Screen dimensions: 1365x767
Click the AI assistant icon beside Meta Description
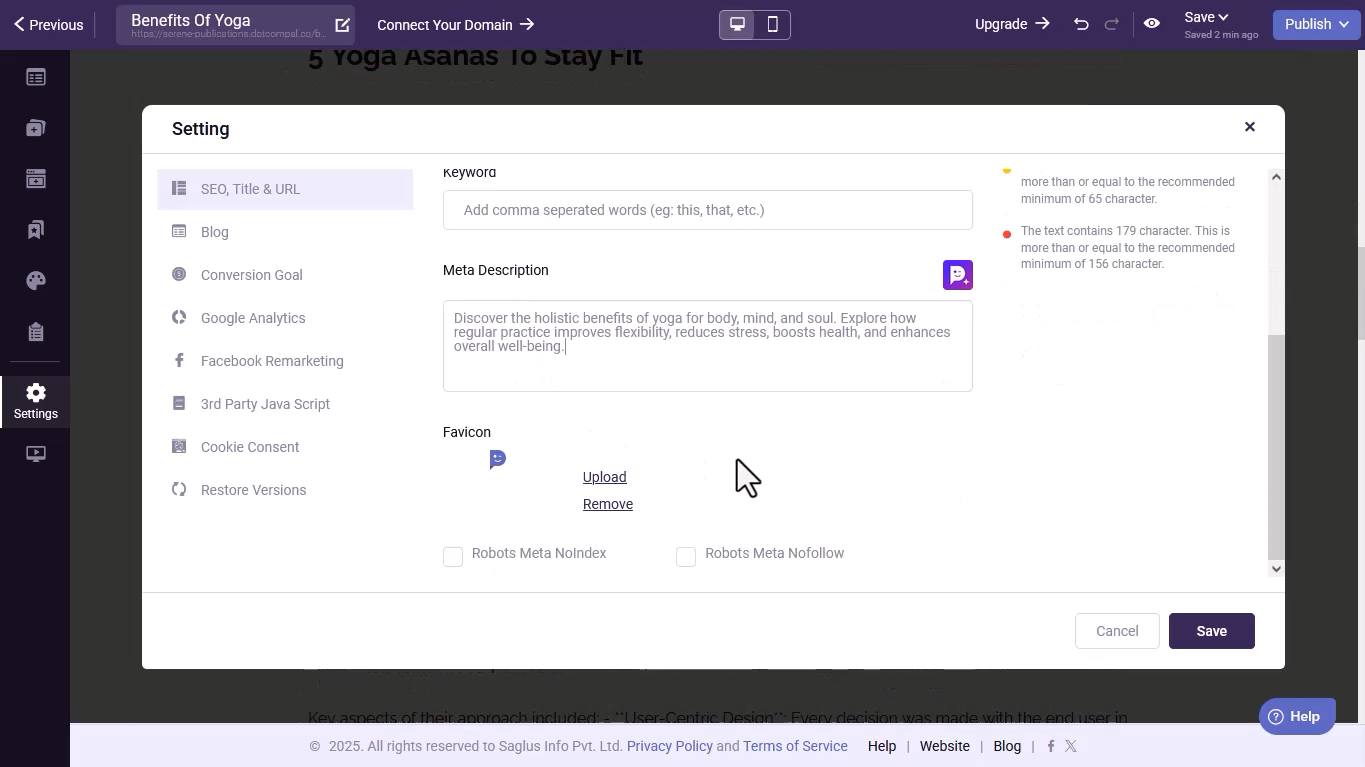tap(957, 275)
